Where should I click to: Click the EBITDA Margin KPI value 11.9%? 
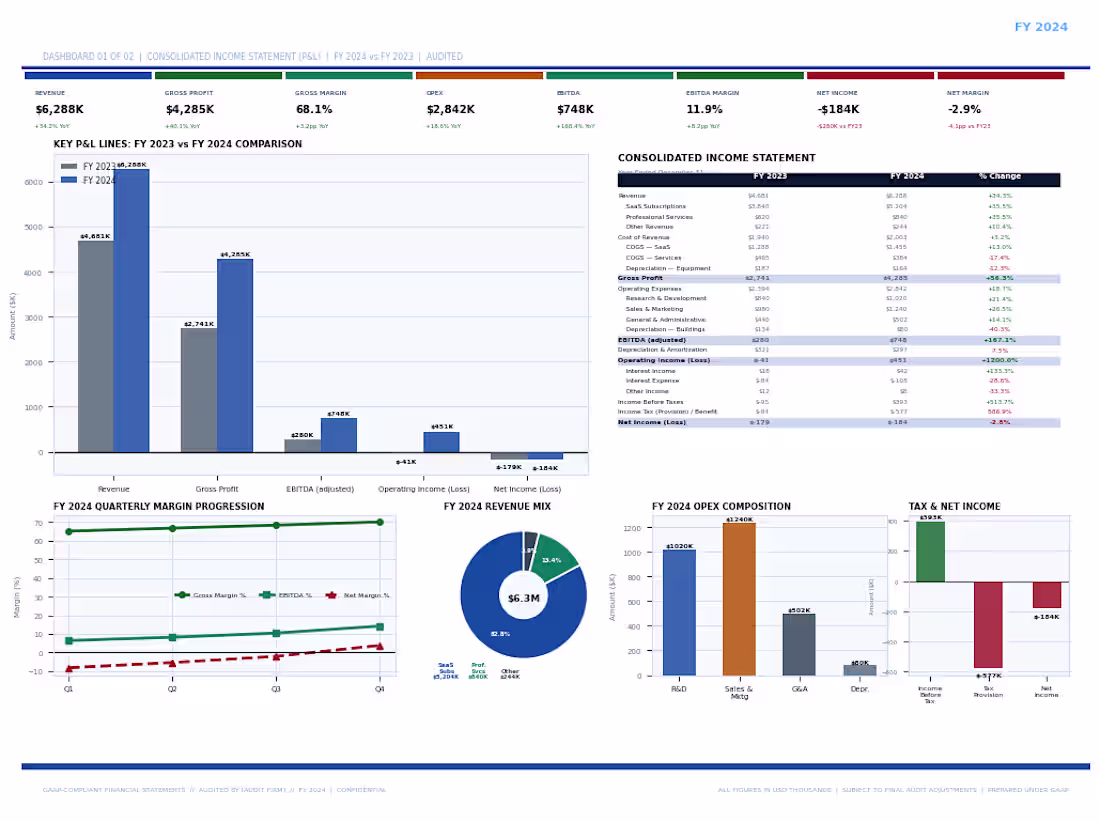(704, 109)
